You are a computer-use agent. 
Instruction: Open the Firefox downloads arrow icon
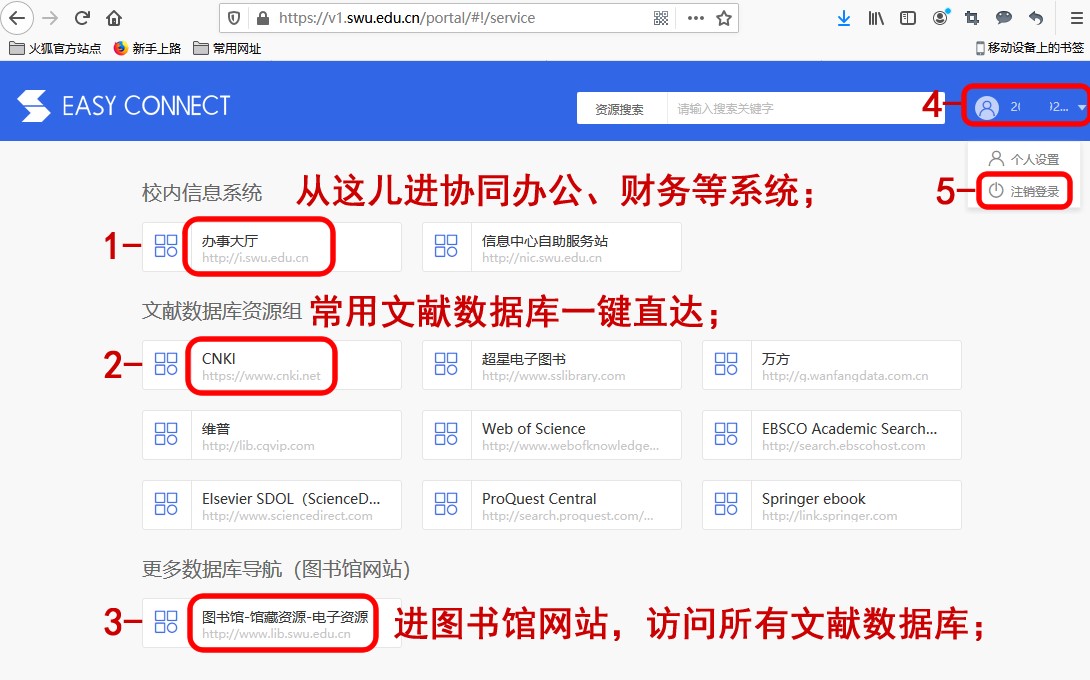(844, 18)
